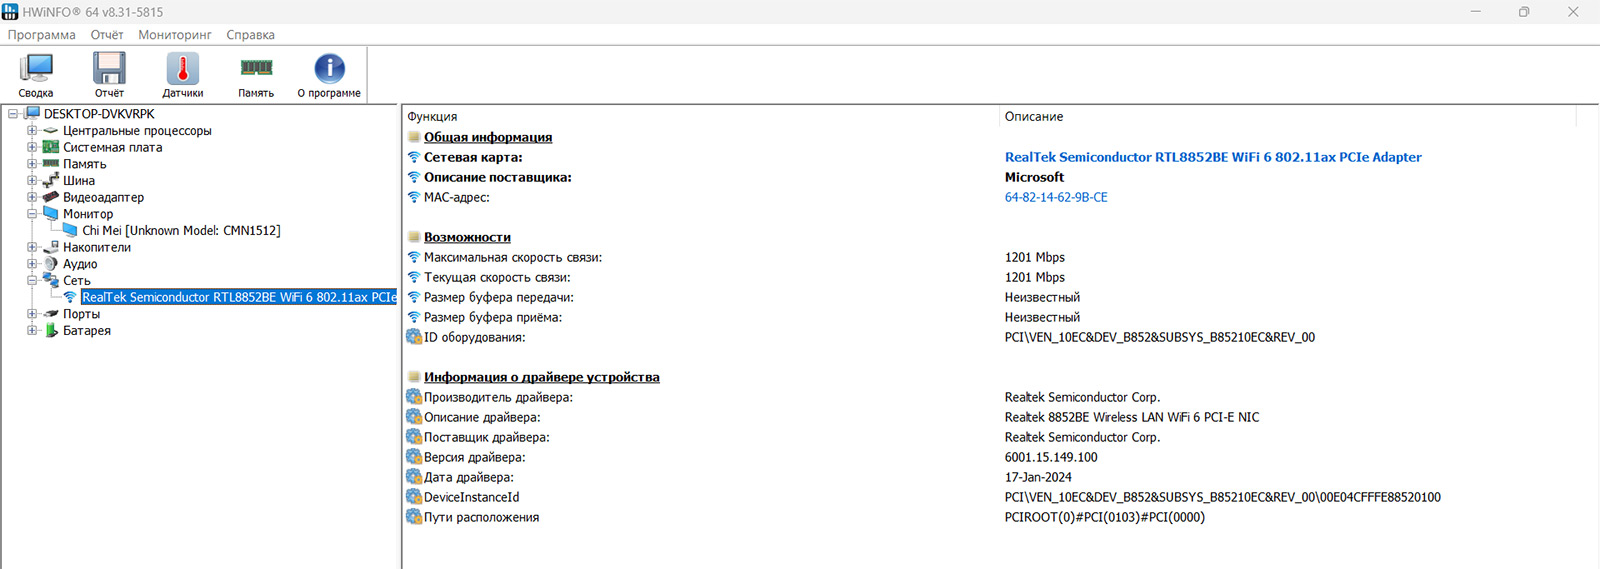
Task: Select the Видеоадаптер tree item
Action: [103, 198]
